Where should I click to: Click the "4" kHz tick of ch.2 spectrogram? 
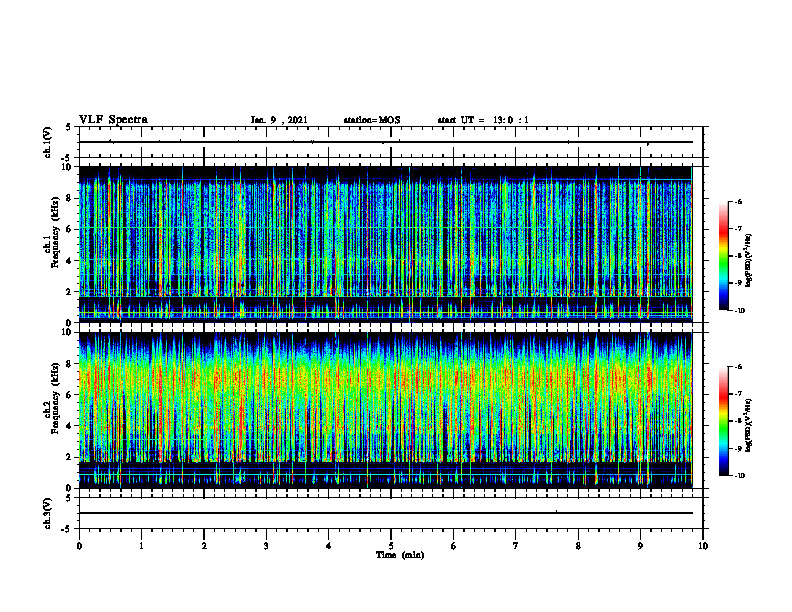click(x=69, y=426)
